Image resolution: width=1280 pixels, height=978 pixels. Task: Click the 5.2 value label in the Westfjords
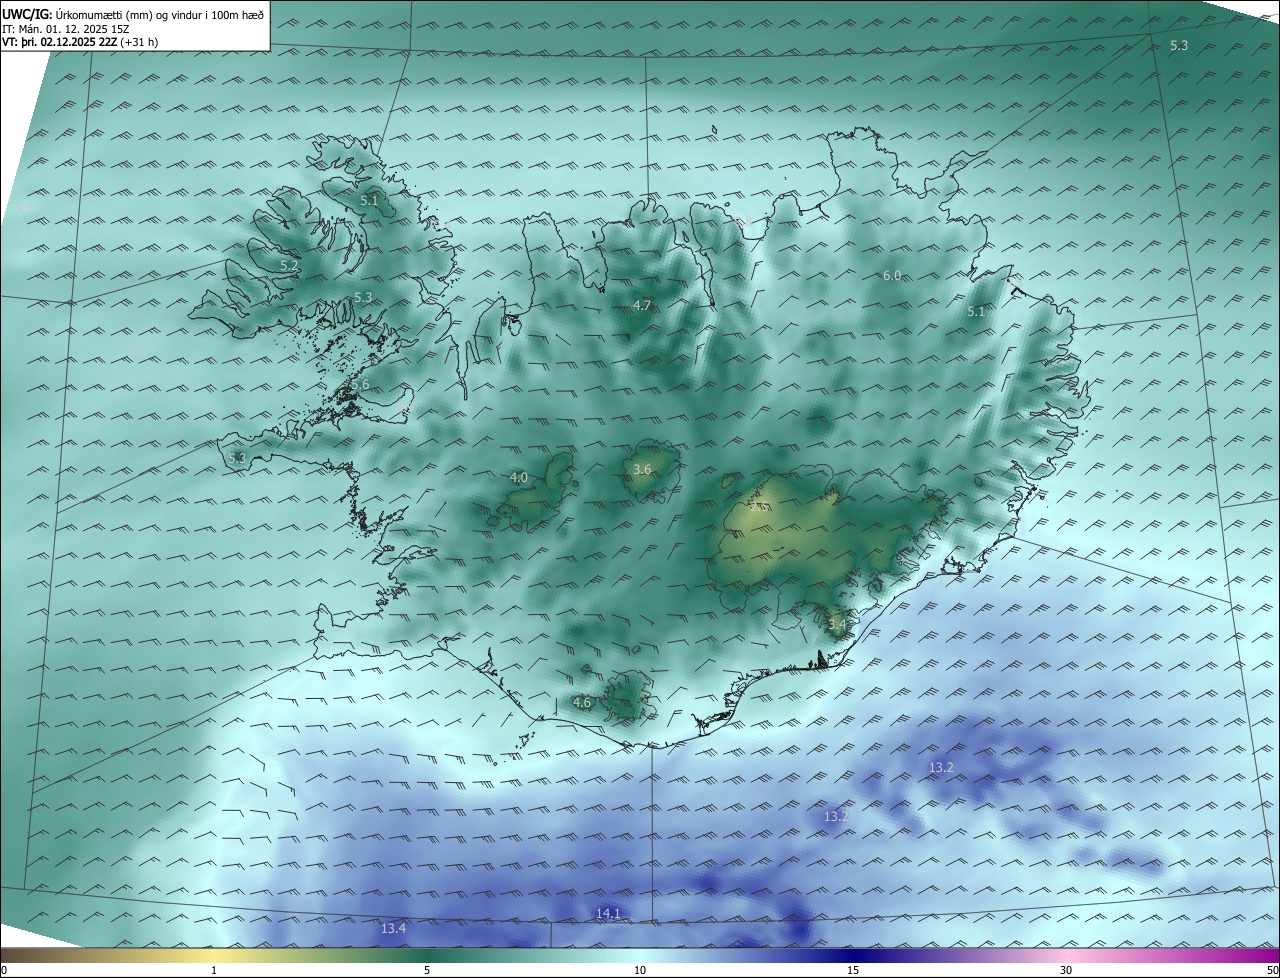click(289, 265)
